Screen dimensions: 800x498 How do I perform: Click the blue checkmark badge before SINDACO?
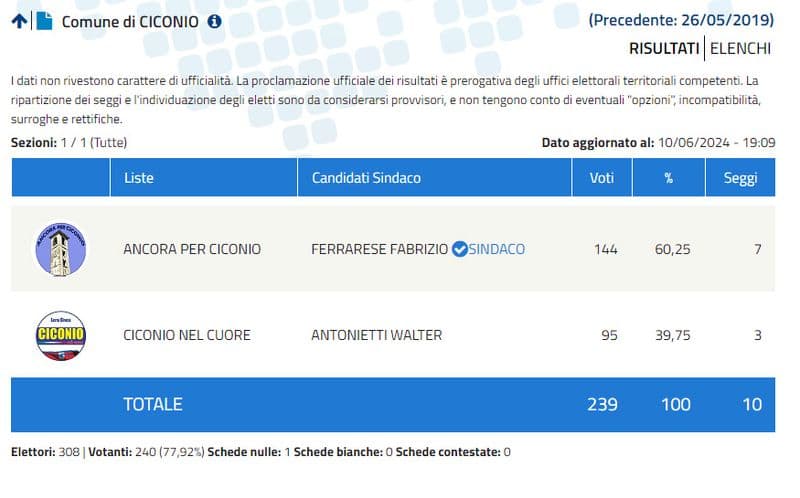459,249
